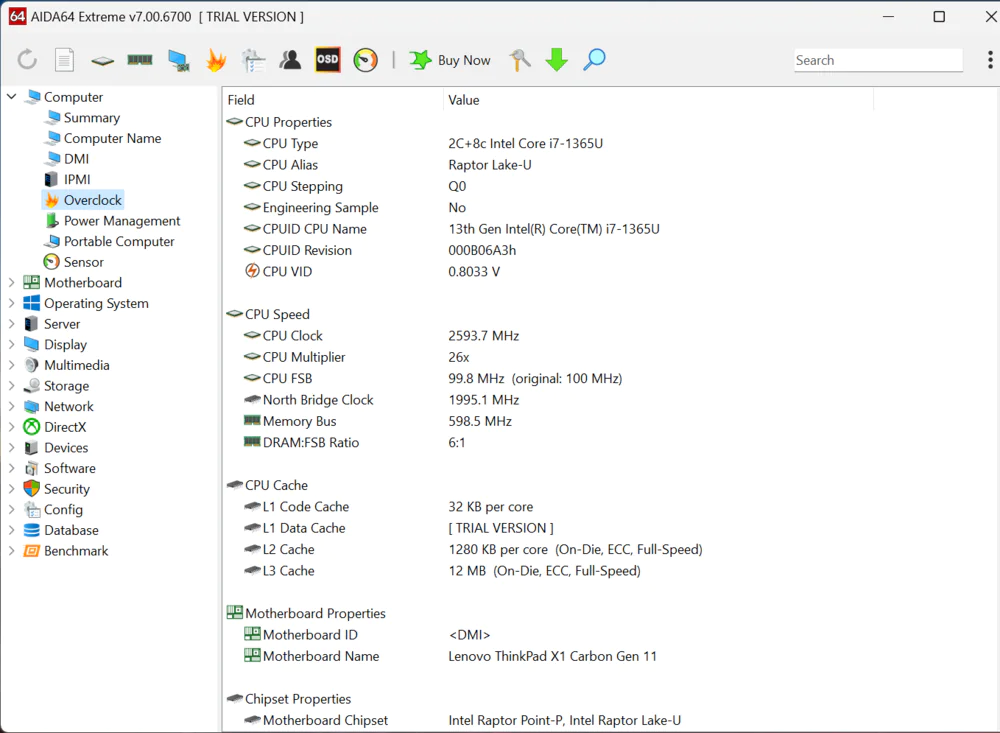The image size is (1000, 733).
Task: Open Portable Computer page
Action: click(109, 241)
